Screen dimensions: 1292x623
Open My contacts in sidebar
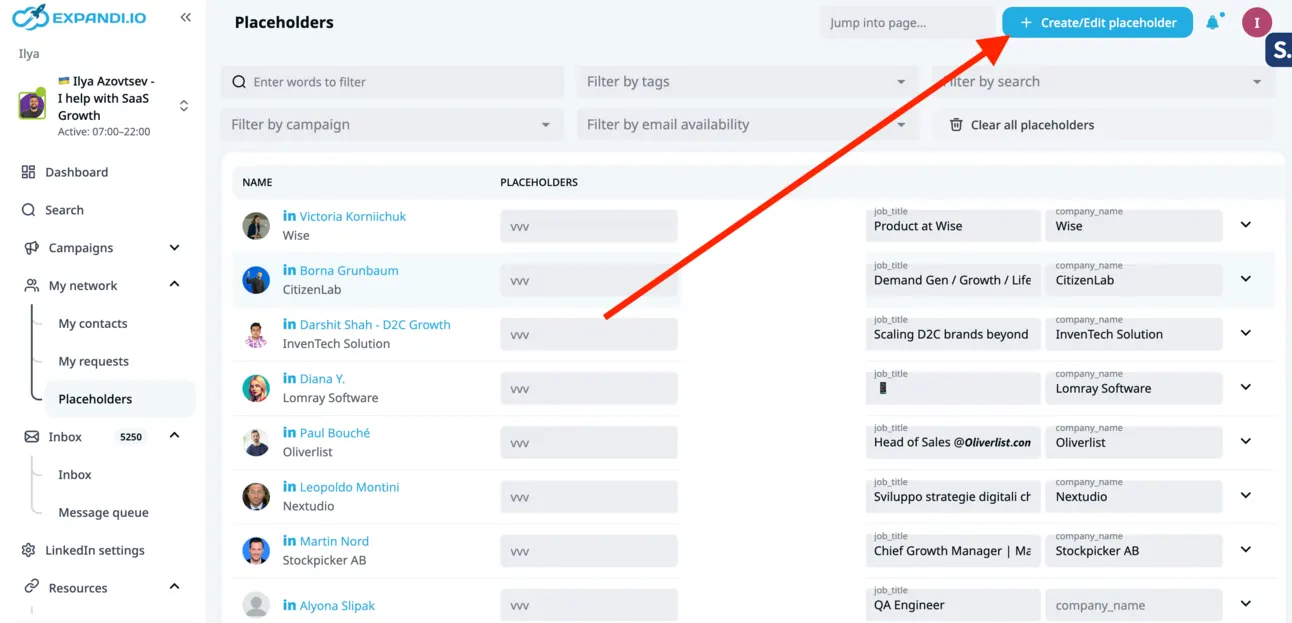(x=93, y=324)
